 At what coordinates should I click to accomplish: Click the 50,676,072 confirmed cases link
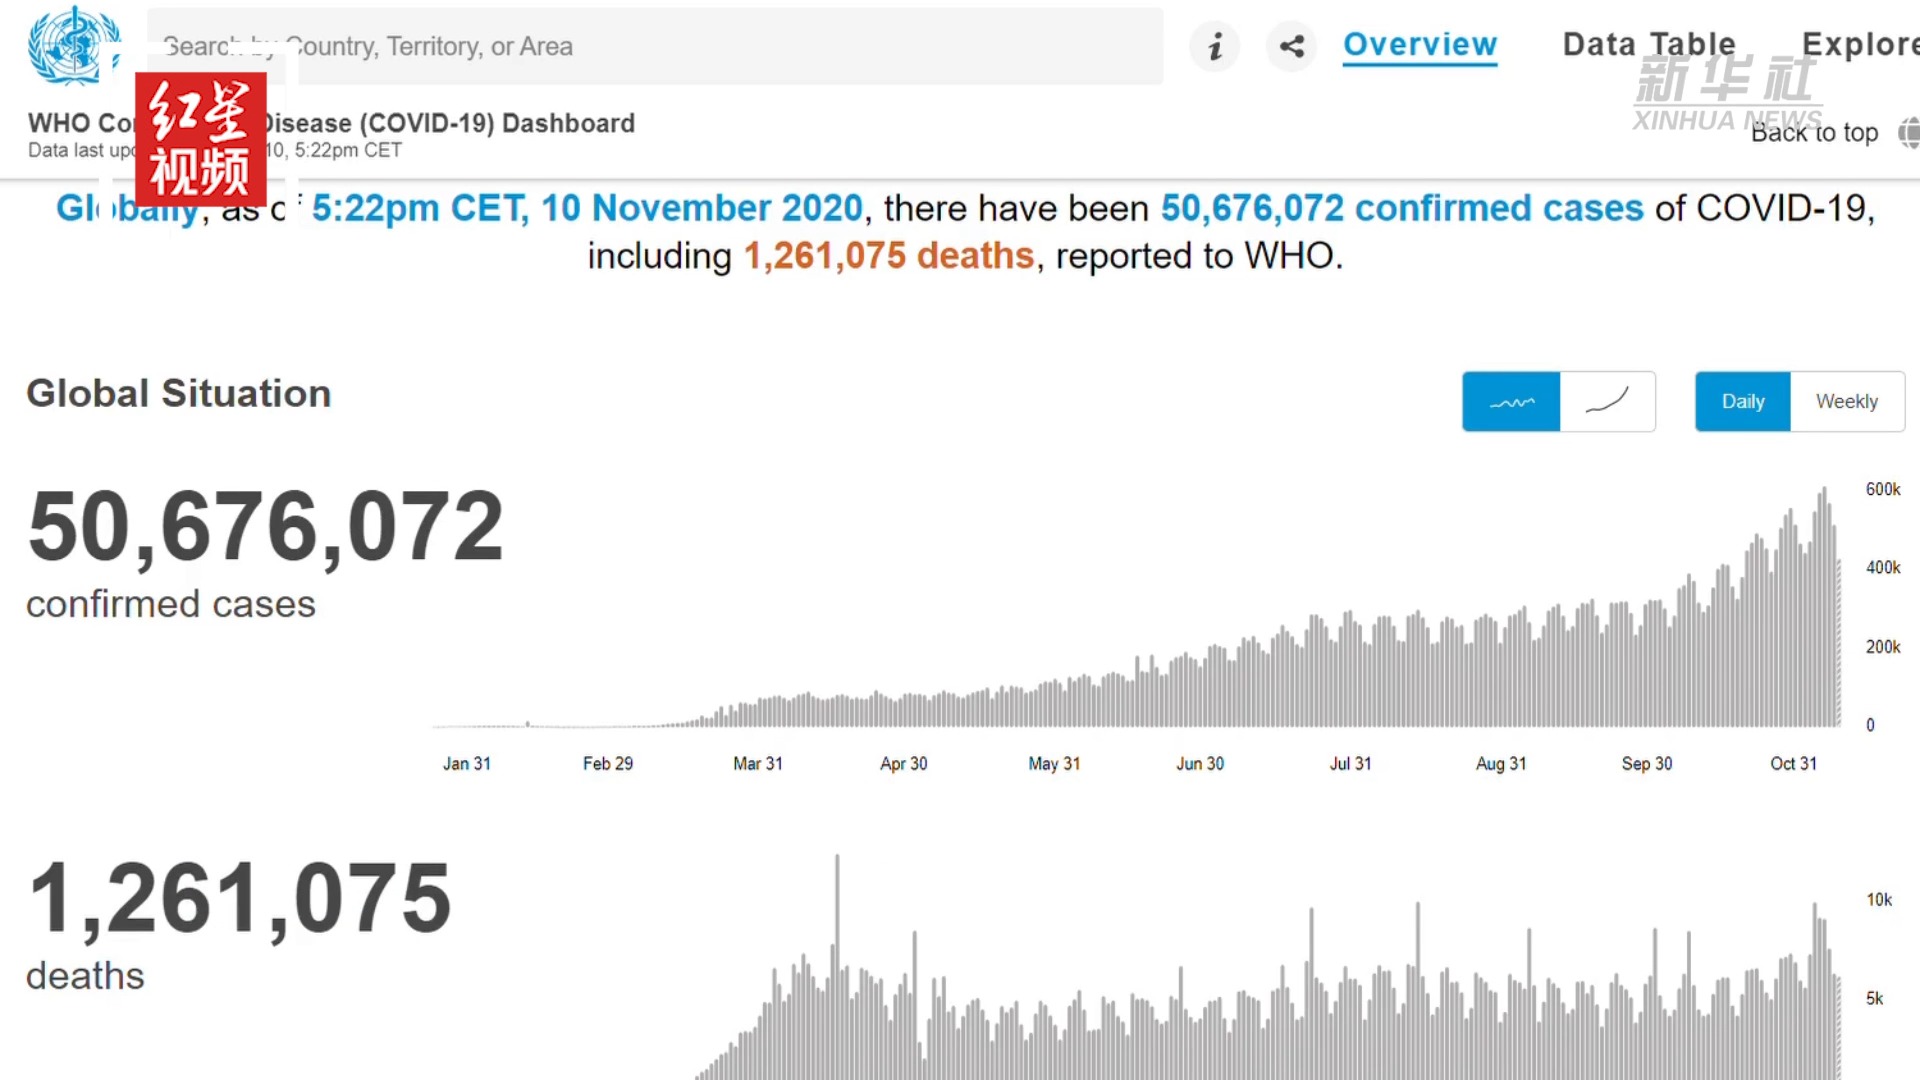[x=1401, y=208]
